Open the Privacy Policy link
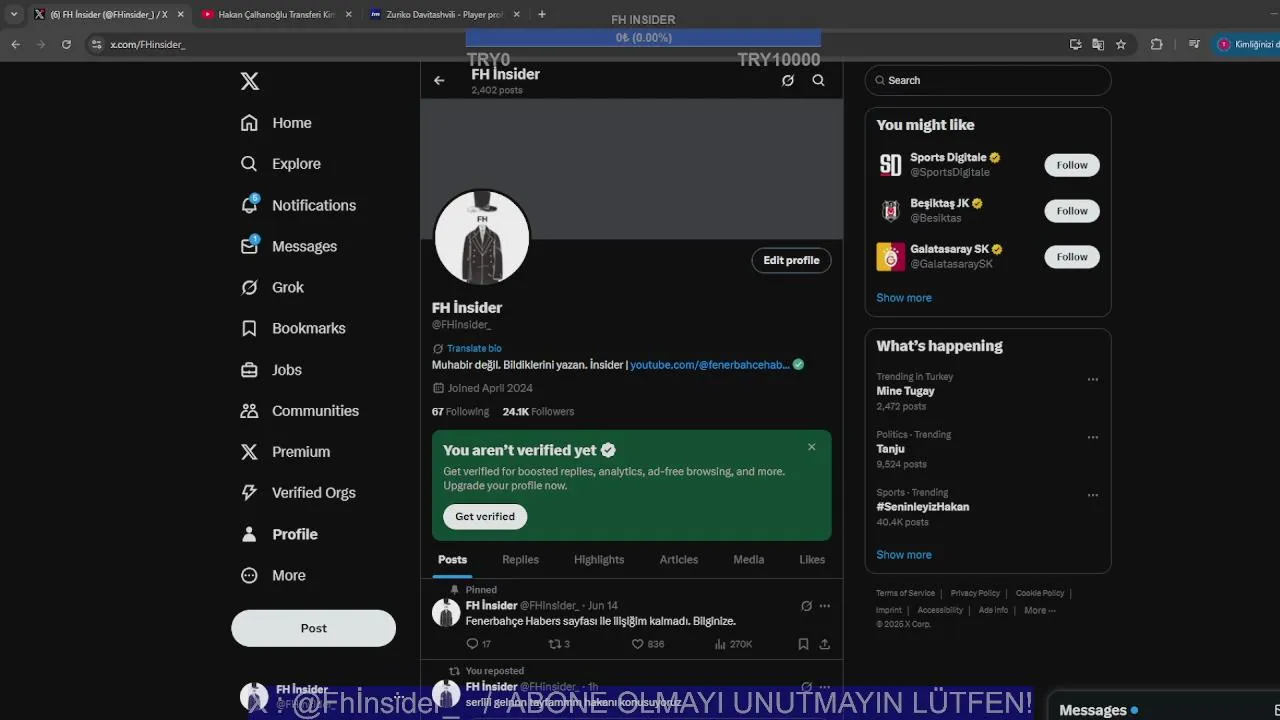Viewport: 1280px width, 720px height. pos(975,593)
